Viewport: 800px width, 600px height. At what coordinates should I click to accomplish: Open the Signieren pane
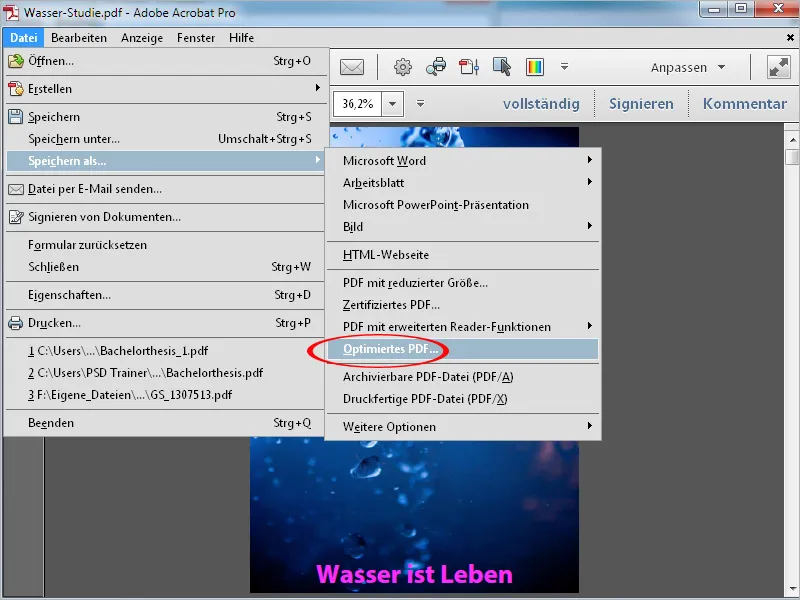641,104
